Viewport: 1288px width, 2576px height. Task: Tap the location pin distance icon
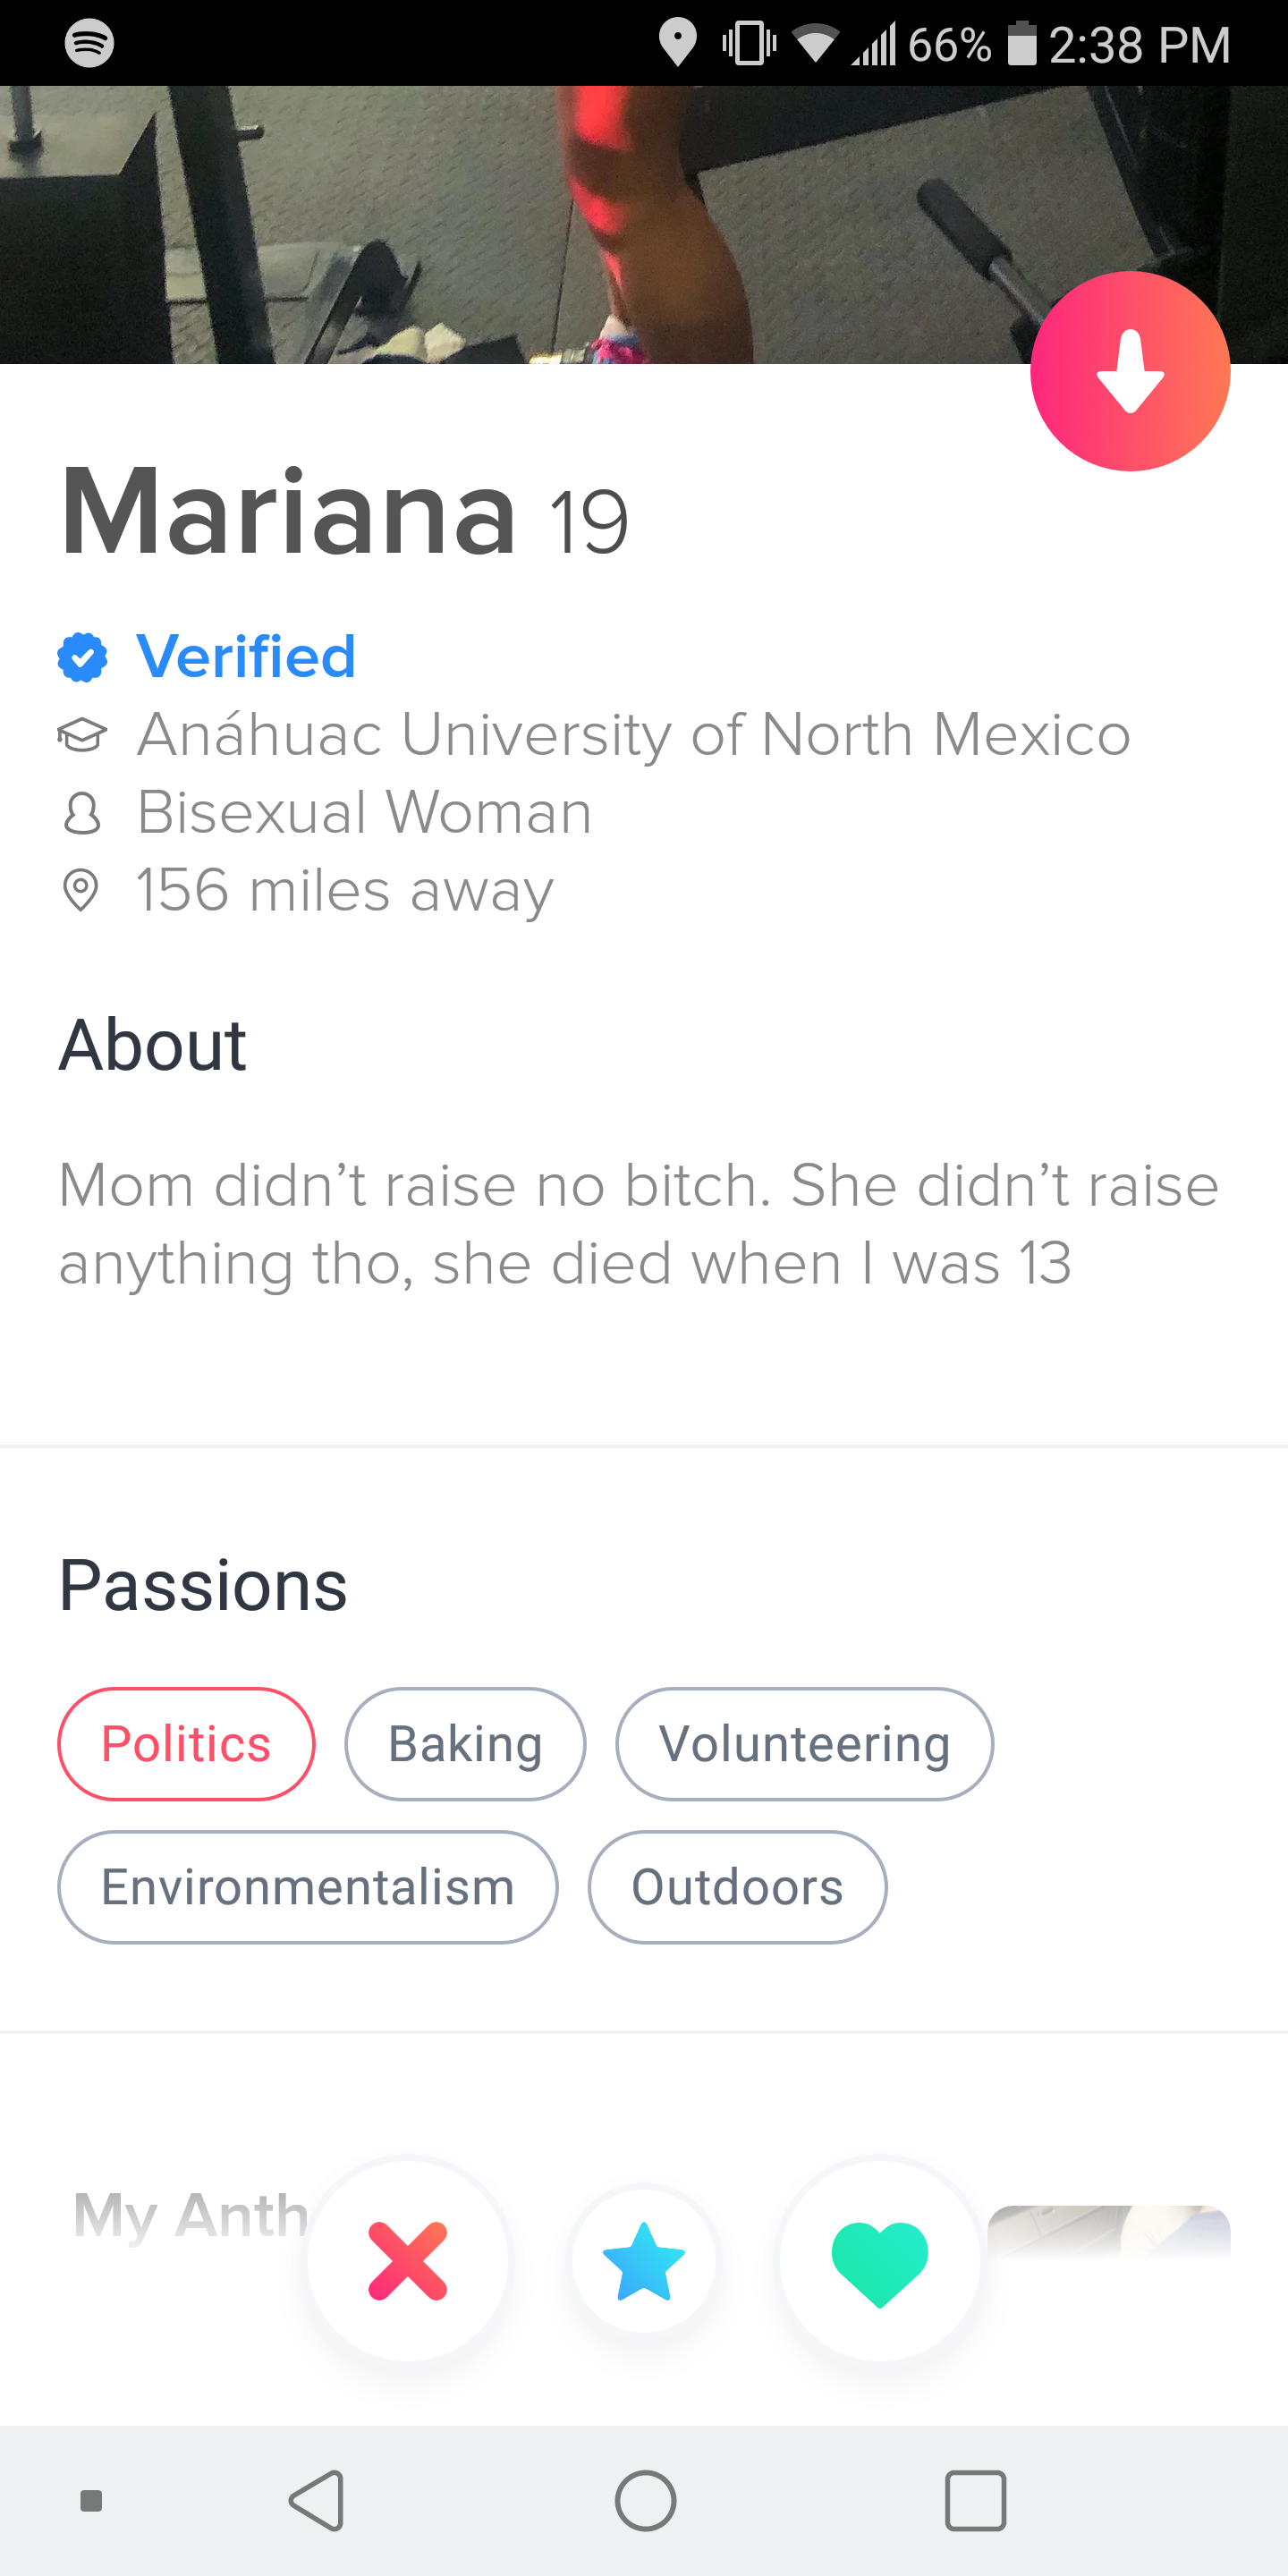click(x=81, y=890)
